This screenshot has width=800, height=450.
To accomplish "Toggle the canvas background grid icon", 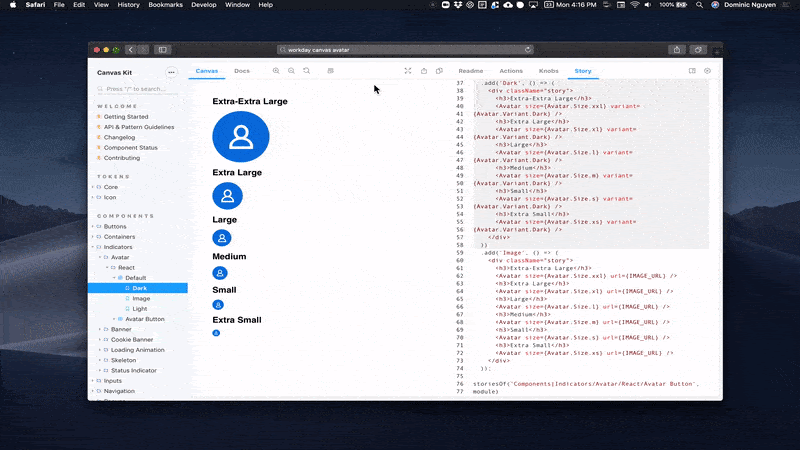I will (x=331, y=71).
